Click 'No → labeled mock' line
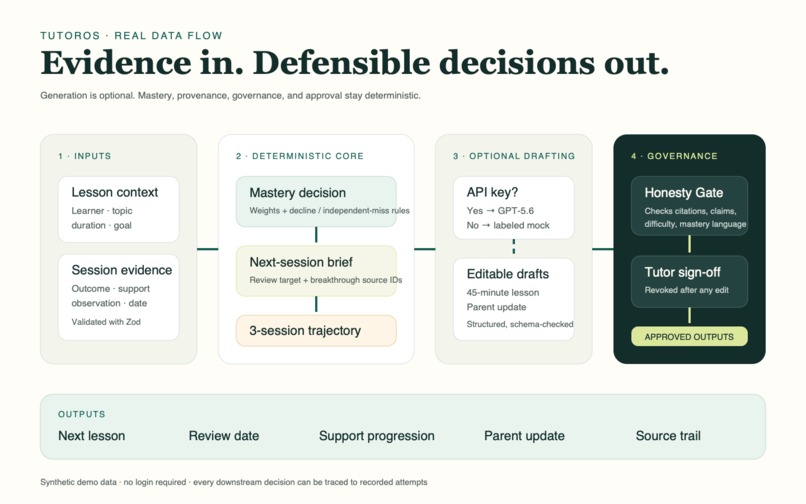Image resolution: width=806 pixels, height=504 pixels. (x=508, y=225)
